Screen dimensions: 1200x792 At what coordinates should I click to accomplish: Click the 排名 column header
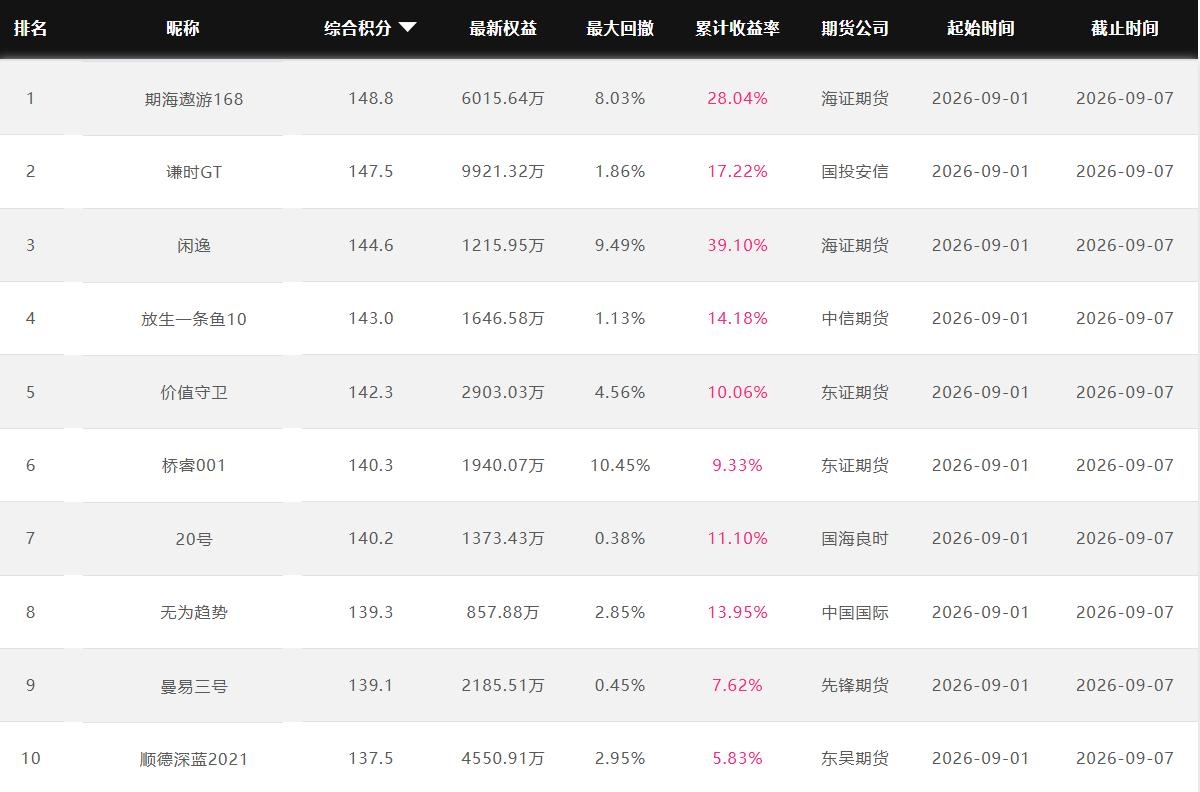coord(30,28)
